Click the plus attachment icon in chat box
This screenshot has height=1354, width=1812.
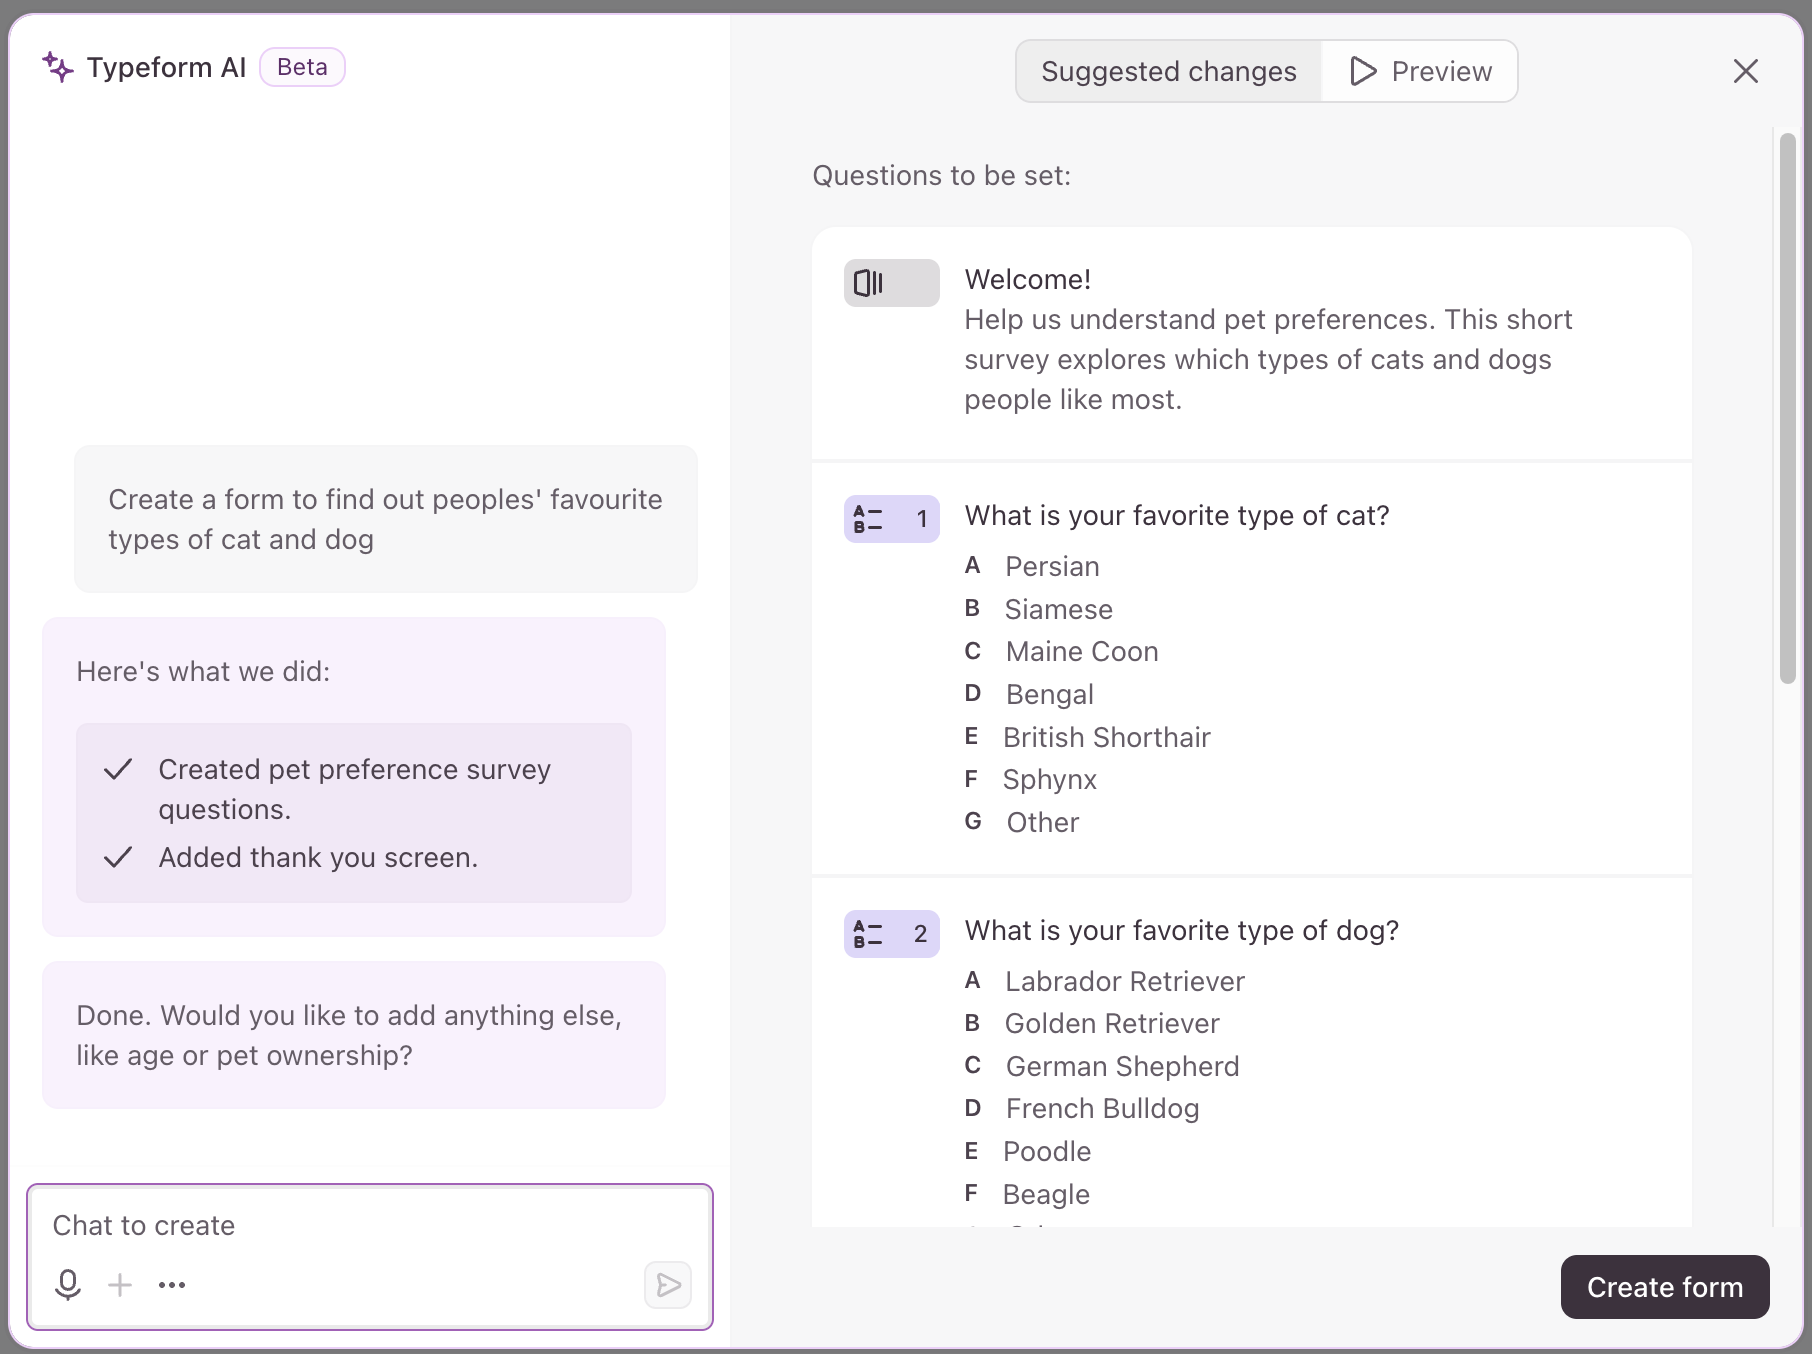tap(120, 1285)
